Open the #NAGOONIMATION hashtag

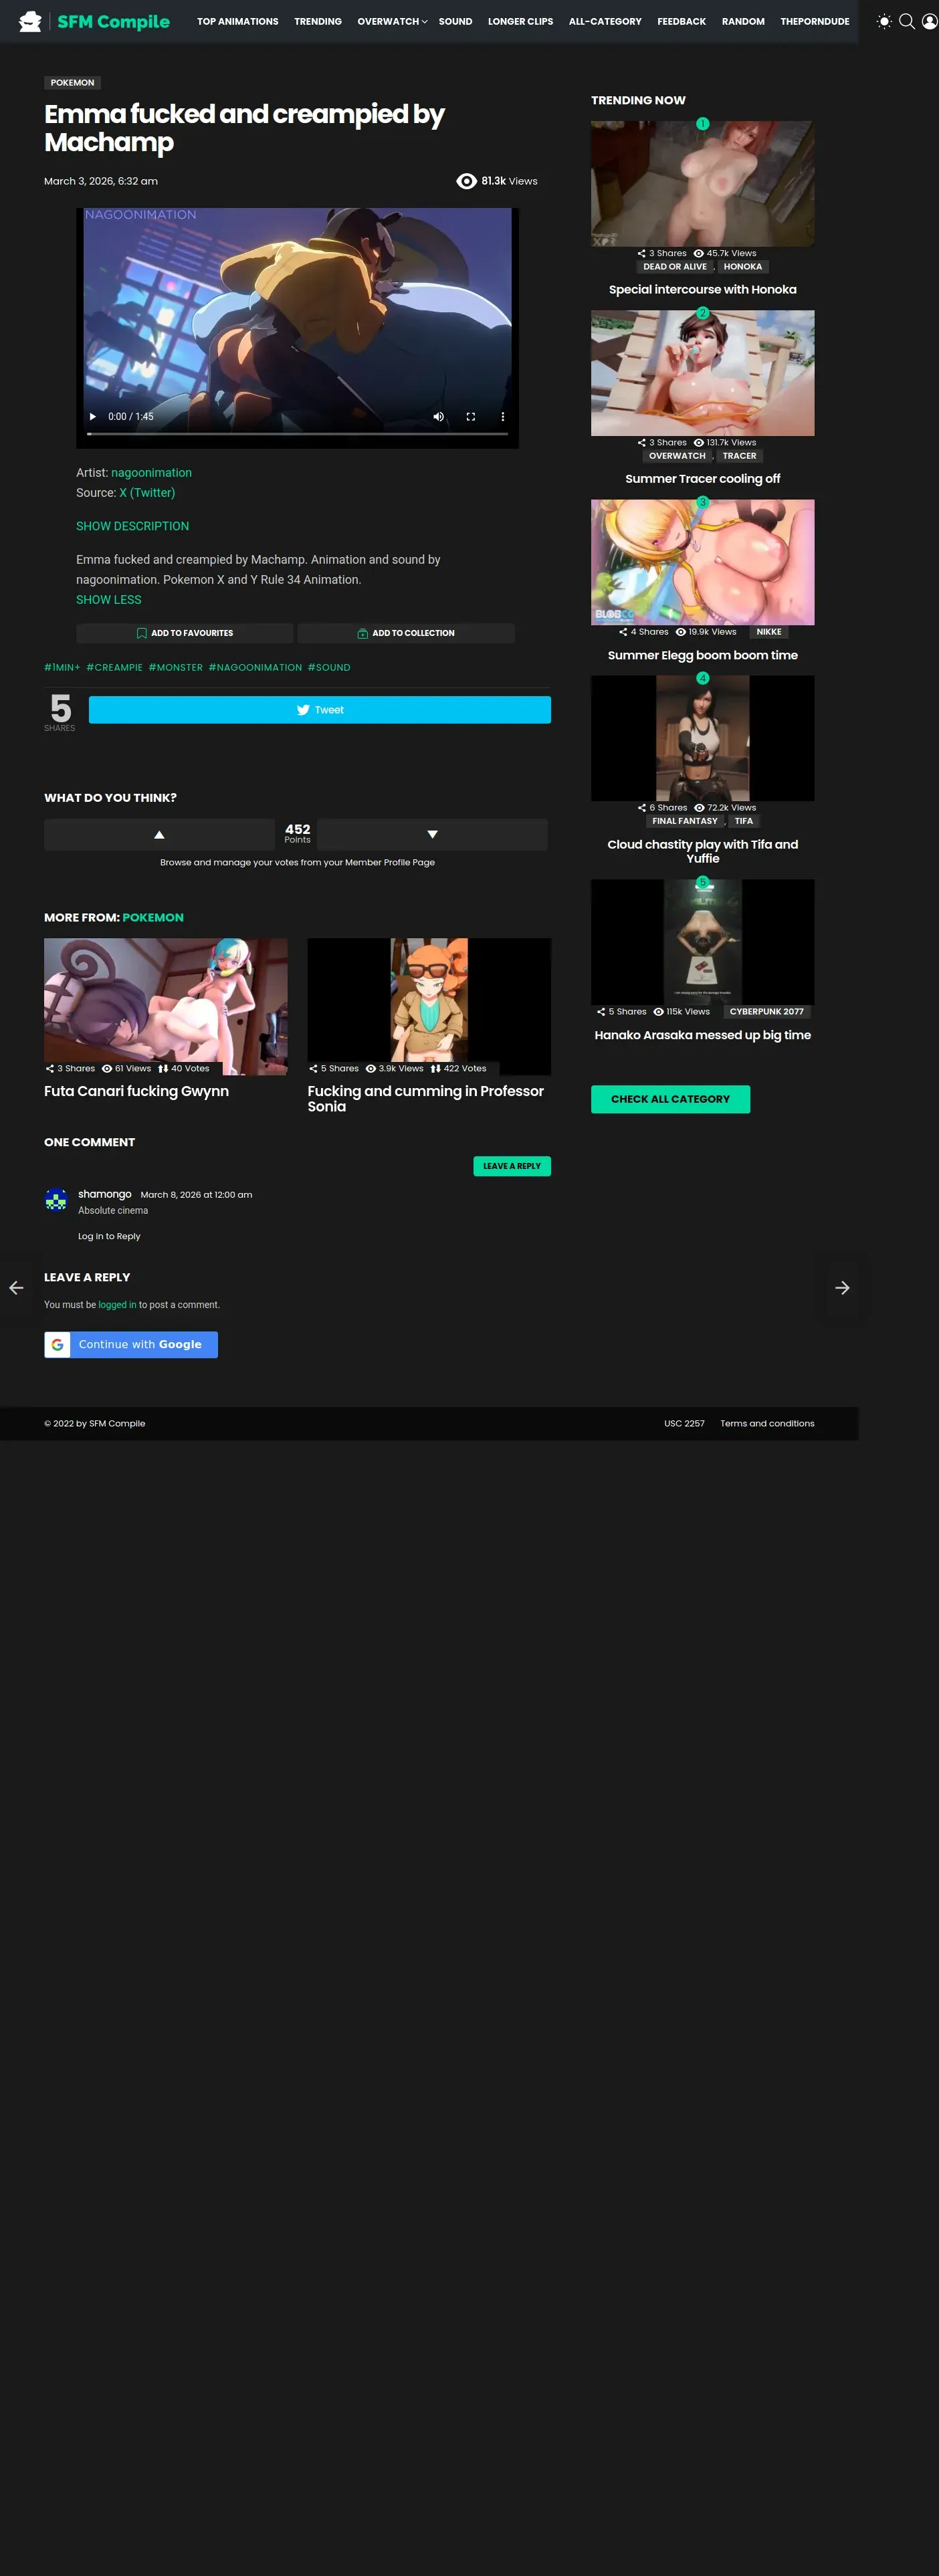tap(255, 668)
